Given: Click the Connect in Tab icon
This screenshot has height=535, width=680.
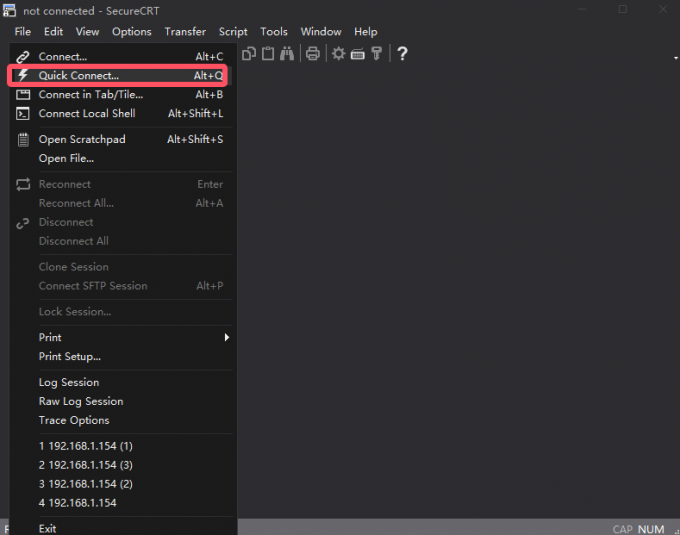Looking at the screenshot, I should click(23, 95).
